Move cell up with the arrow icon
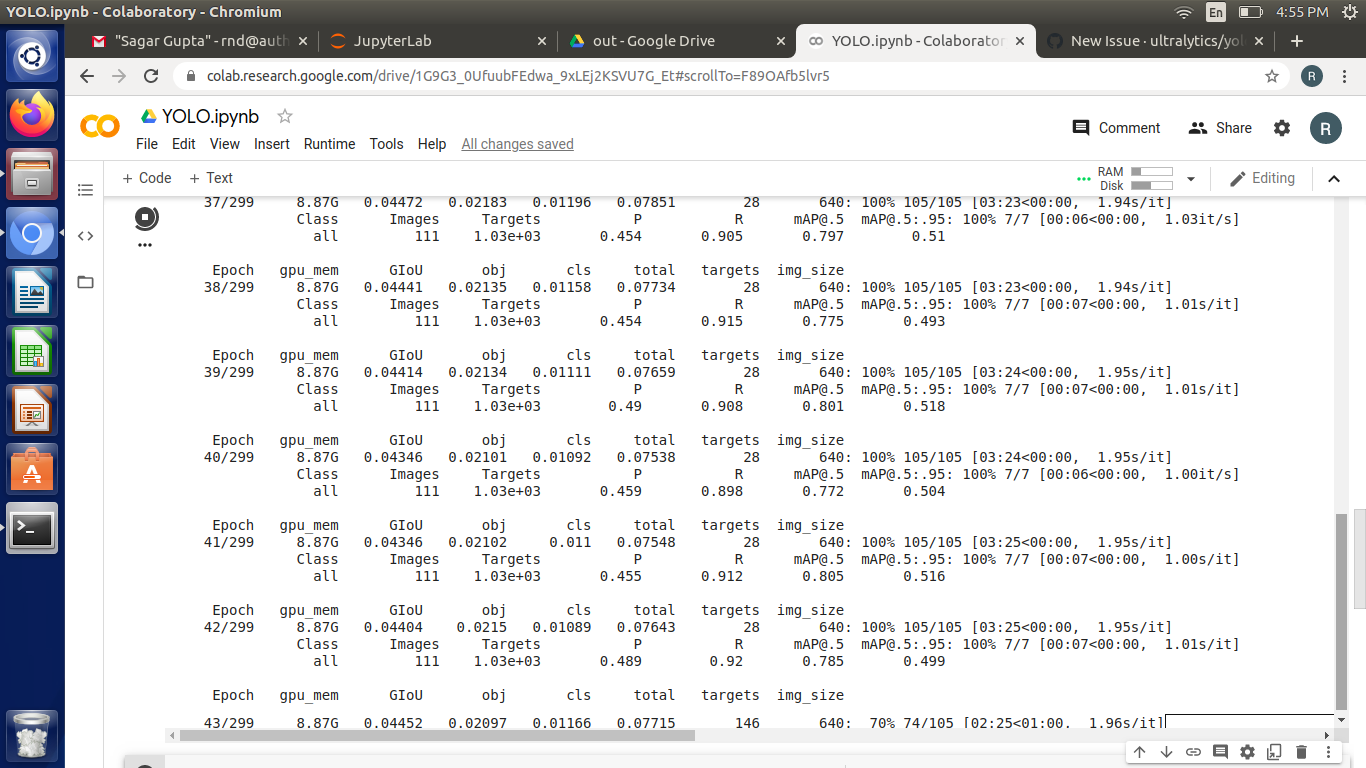1366x768 pixels. (x=1139, y=752)
